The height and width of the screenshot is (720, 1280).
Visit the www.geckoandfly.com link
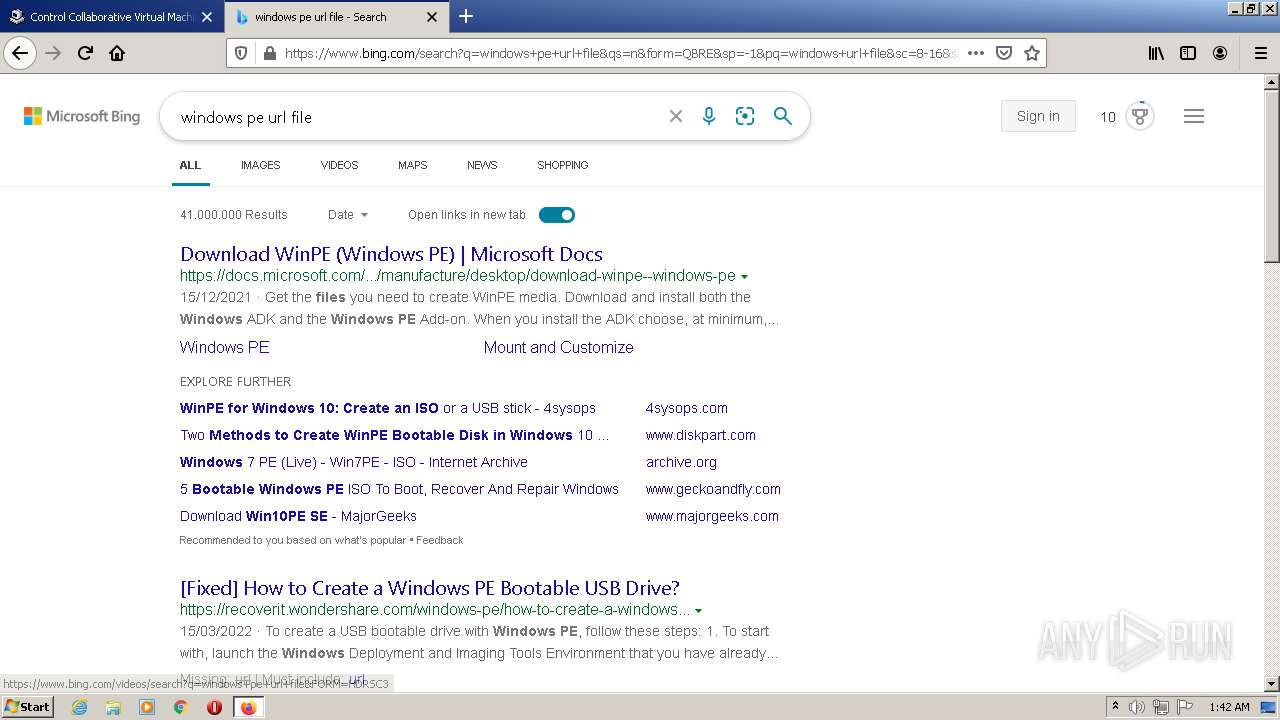[713, 489]
